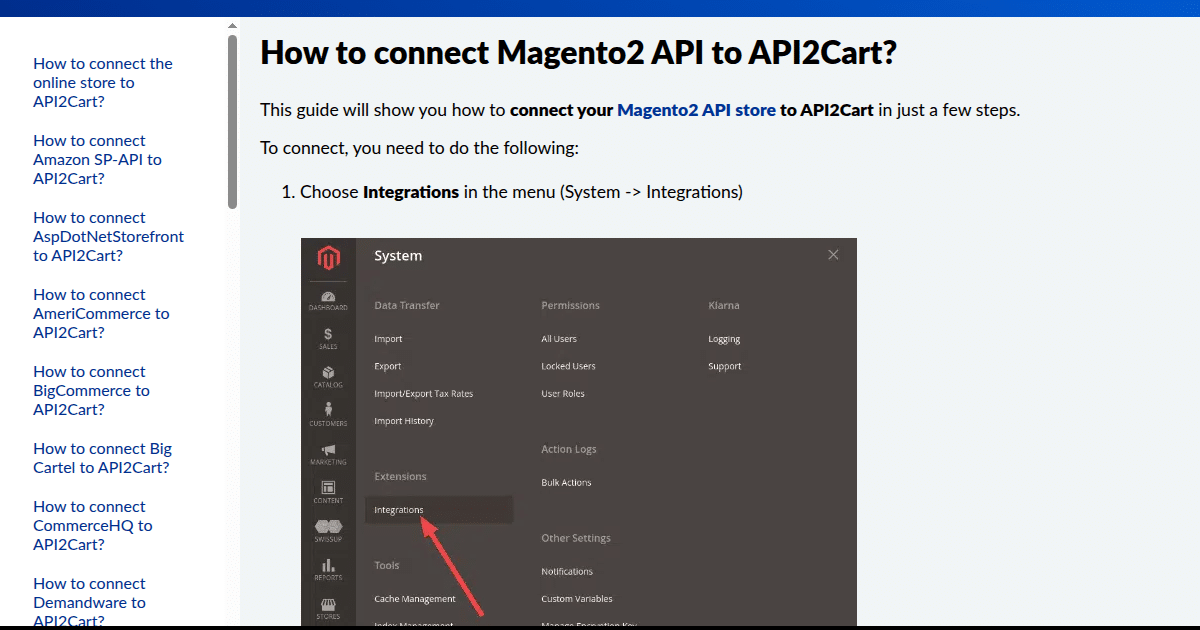Choose Export under Data Transfer
The height and width of the screenshot is (630, 1200).
pyautogui.click(x=388, y=366)
